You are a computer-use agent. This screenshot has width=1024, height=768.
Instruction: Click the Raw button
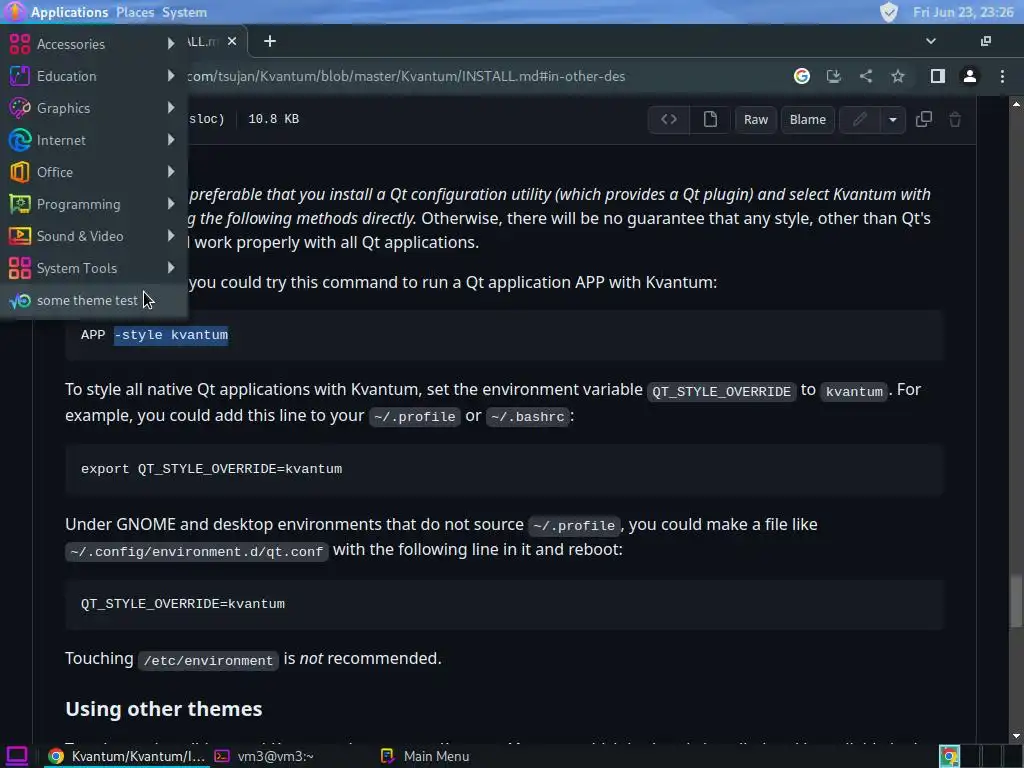point(756,120)
